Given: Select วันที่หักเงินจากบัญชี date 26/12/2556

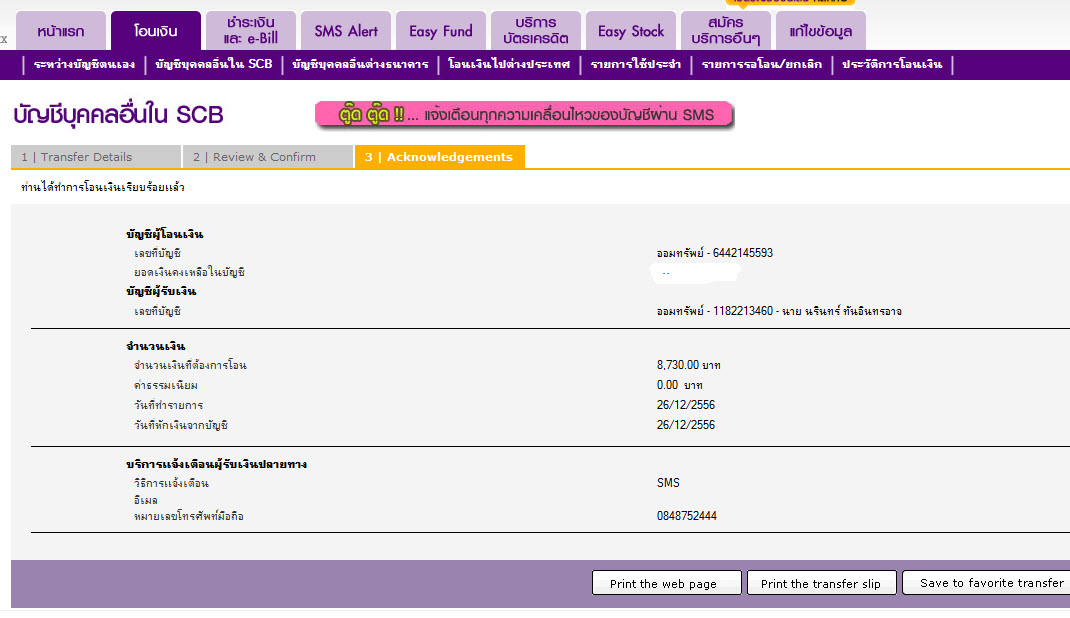Looking at the screenshot, I should pos(686,424).
